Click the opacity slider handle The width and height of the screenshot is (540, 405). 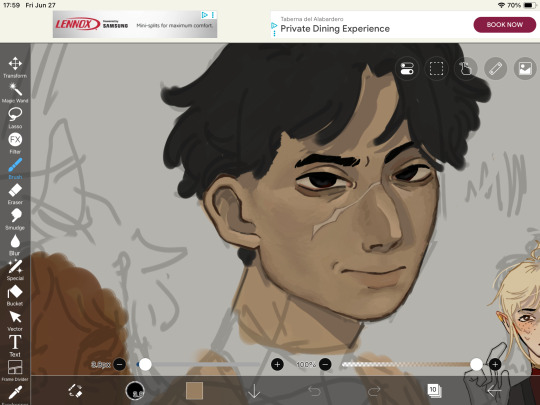[x=476, y=364]
